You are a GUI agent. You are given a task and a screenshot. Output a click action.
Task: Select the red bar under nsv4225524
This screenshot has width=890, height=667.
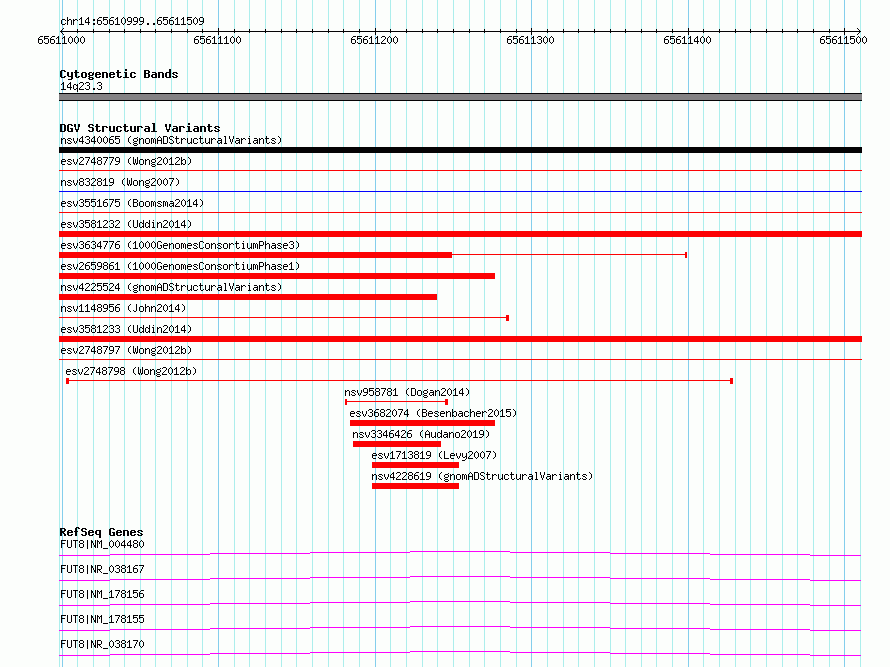248,297
